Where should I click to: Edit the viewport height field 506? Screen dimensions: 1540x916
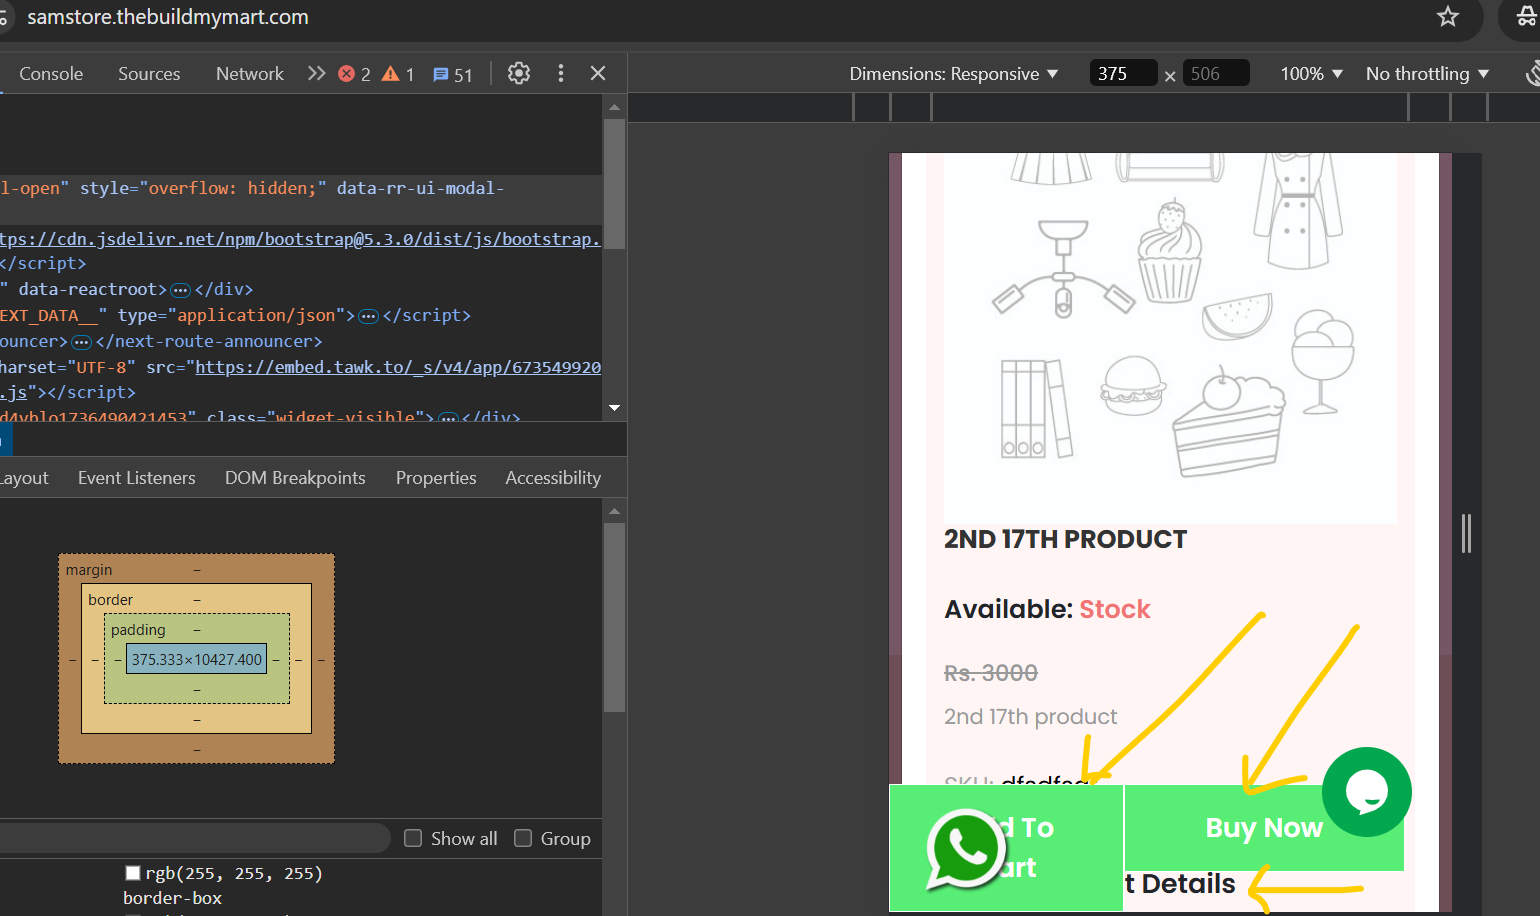coord(1216,74)
